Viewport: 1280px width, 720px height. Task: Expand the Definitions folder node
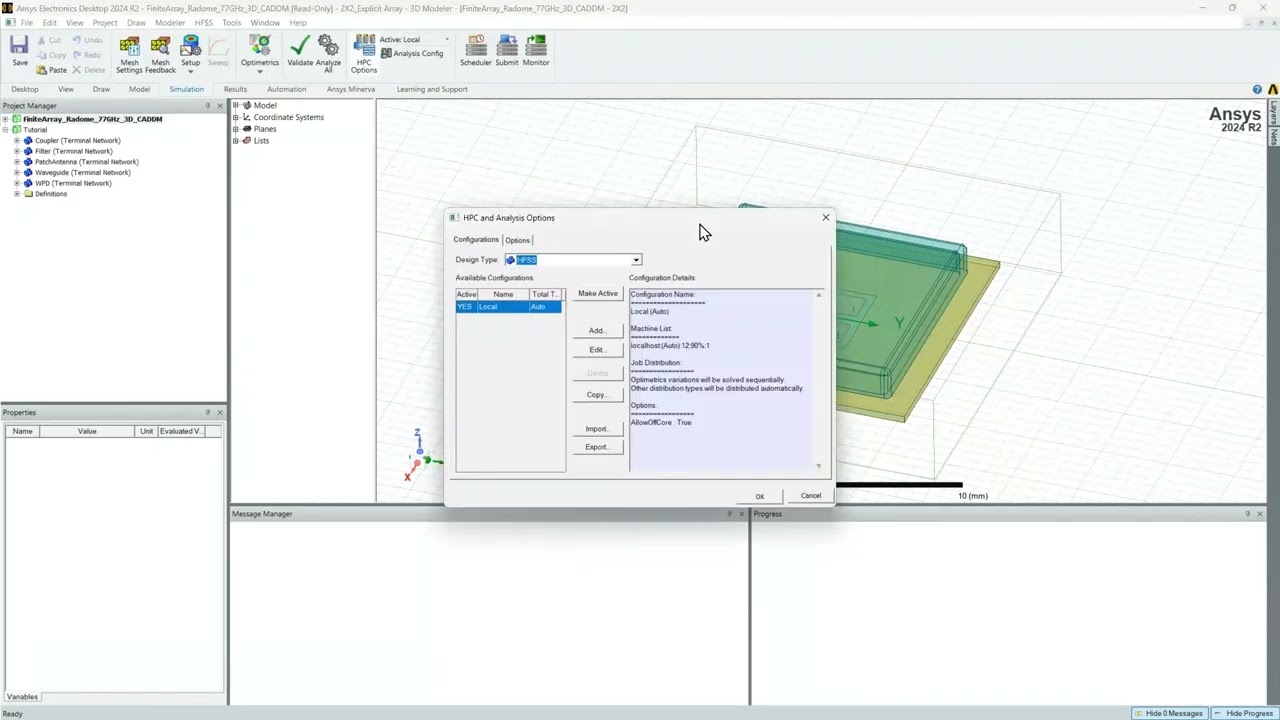click(x=17, y=194)
